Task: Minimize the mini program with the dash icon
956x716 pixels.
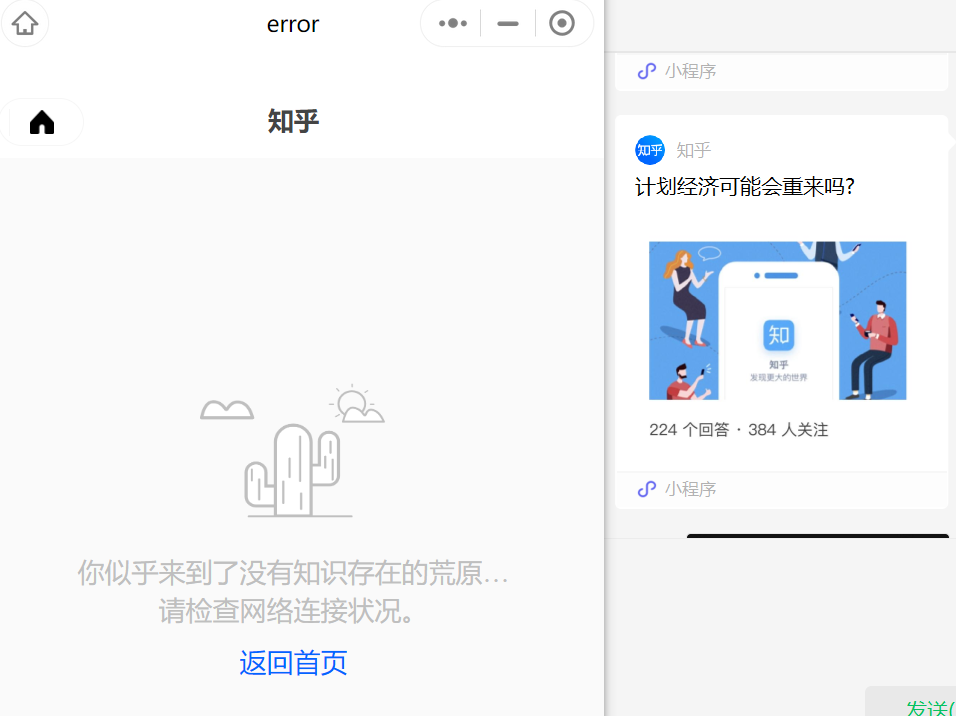Action: click(508, 24)
